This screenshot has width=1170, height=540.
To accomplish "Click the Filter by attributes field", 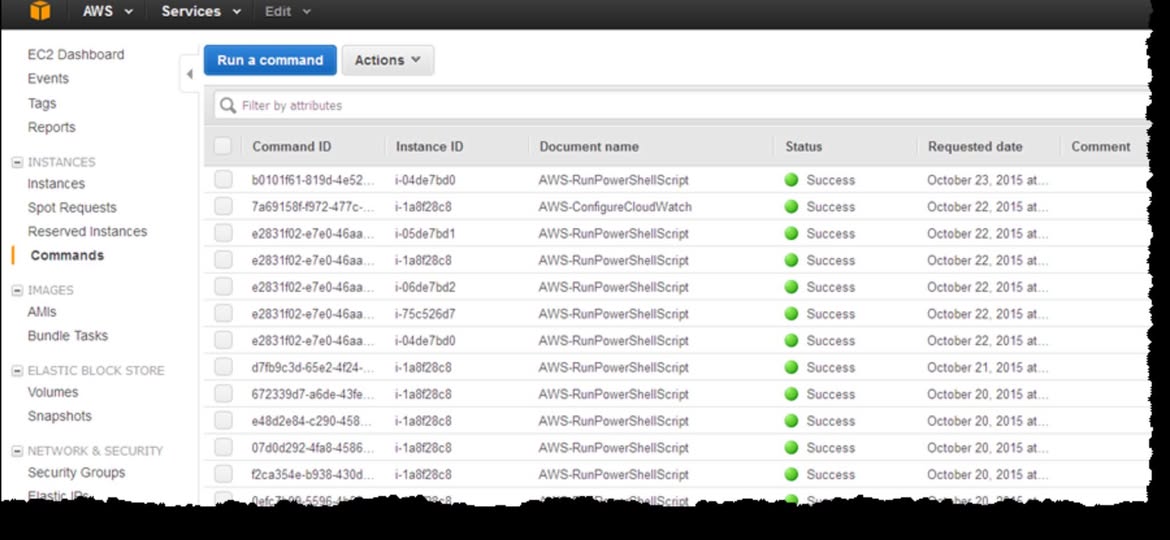I will (683, 106).
